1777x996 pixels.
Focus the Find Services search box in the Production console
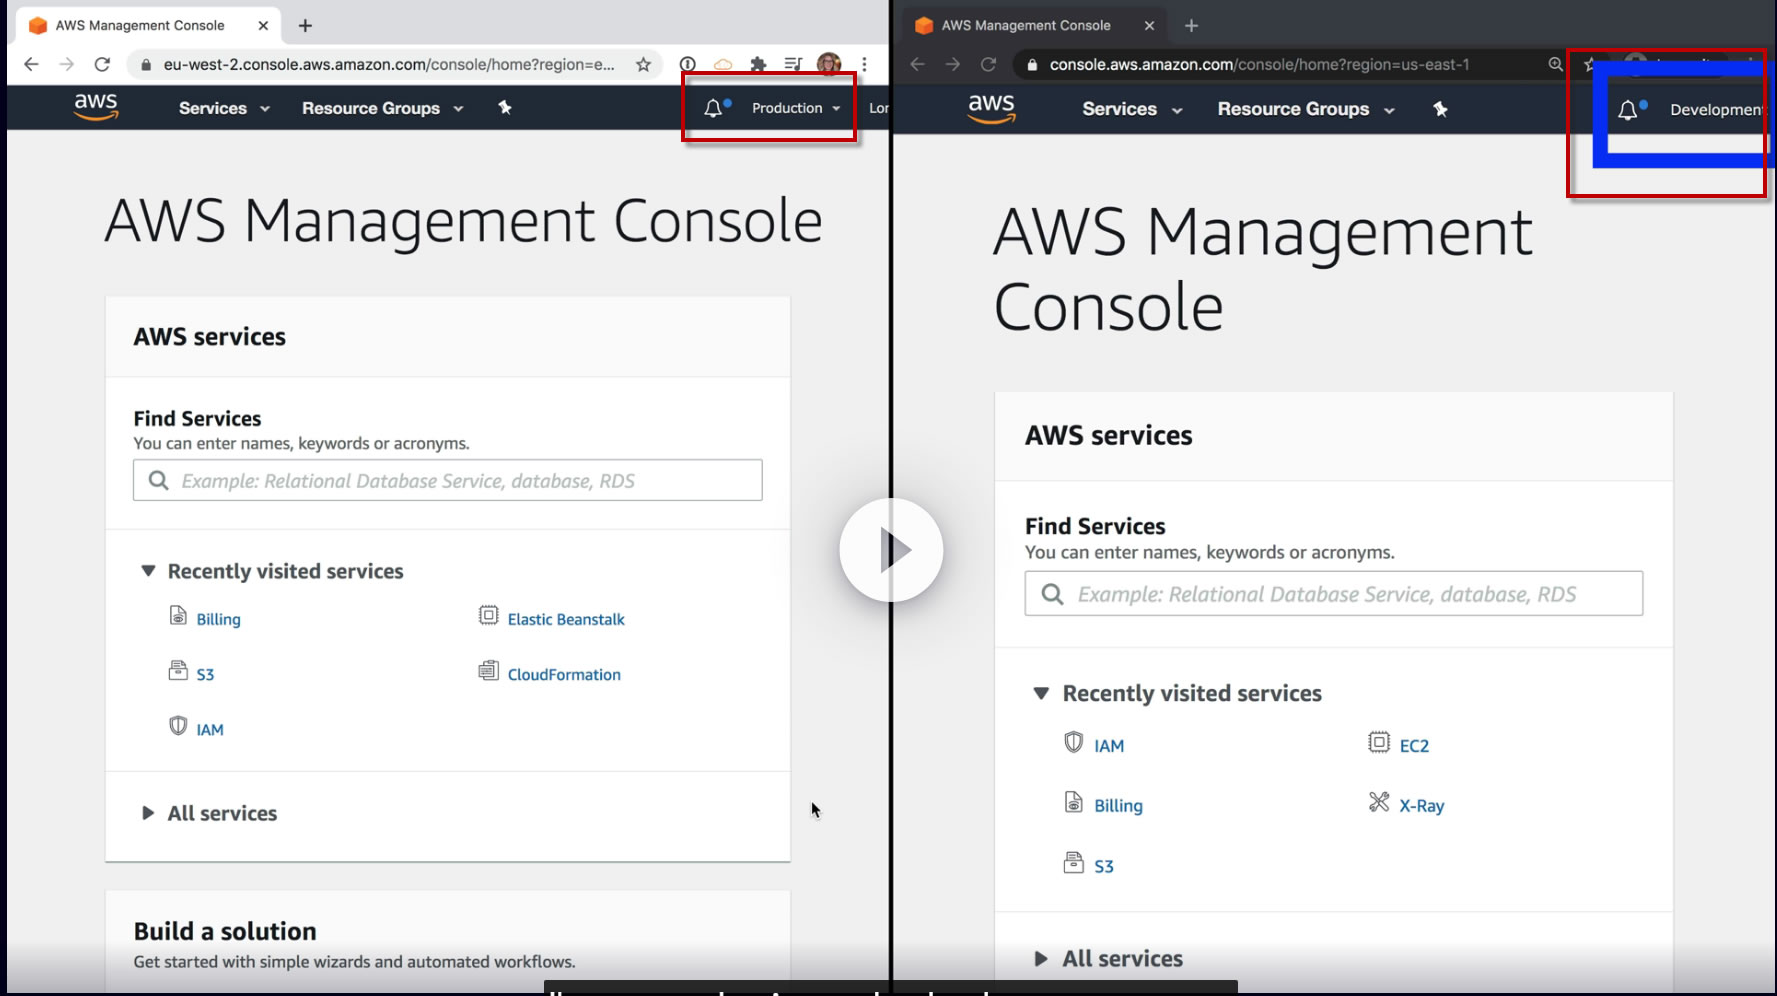pos(448,480)
